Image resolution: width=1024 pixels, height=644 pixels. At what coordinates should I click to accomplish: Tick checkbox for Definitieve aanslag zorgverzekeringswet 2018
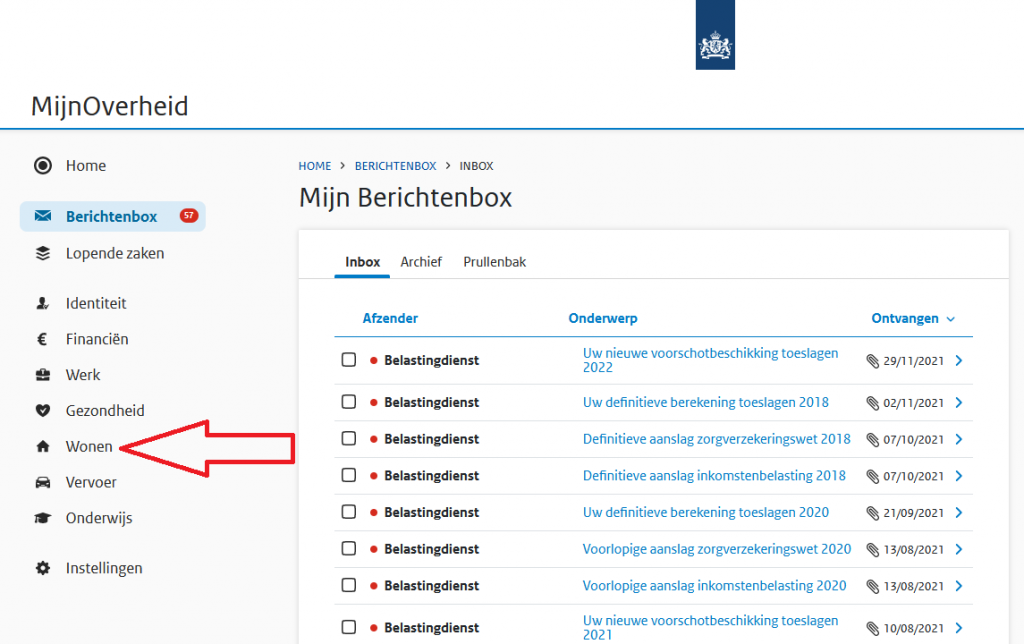pyautogui.click(x=349, y=438)
